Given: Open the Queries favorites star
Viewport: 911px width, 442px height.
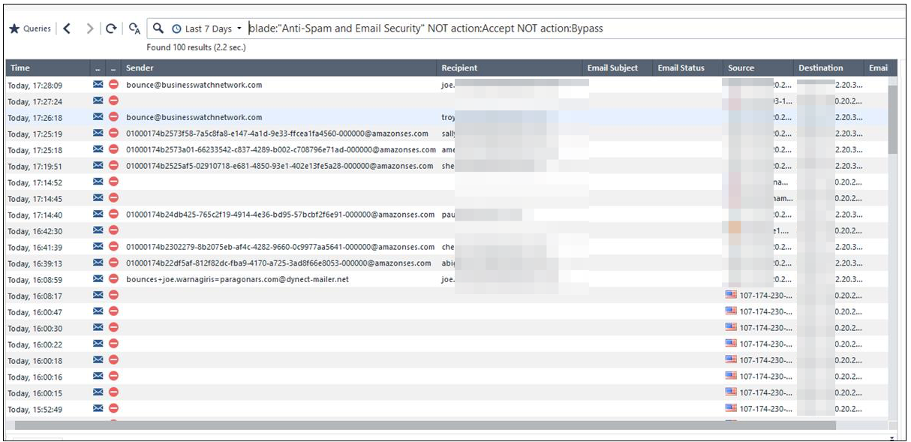Looking at the screenshot, I should [14, 29].
